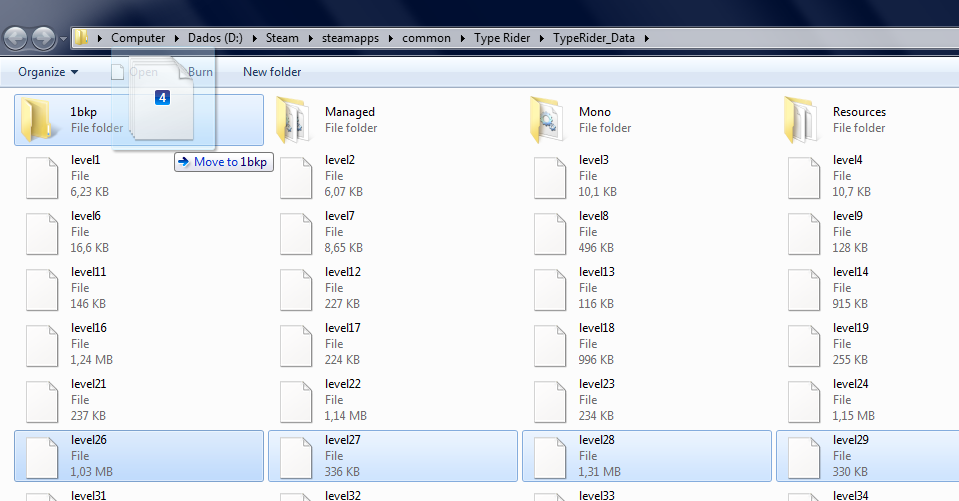Select the Mono folder icon
The width and height of the screenshot is (959, 501).
pyautogui.click(x=546, y=120)
